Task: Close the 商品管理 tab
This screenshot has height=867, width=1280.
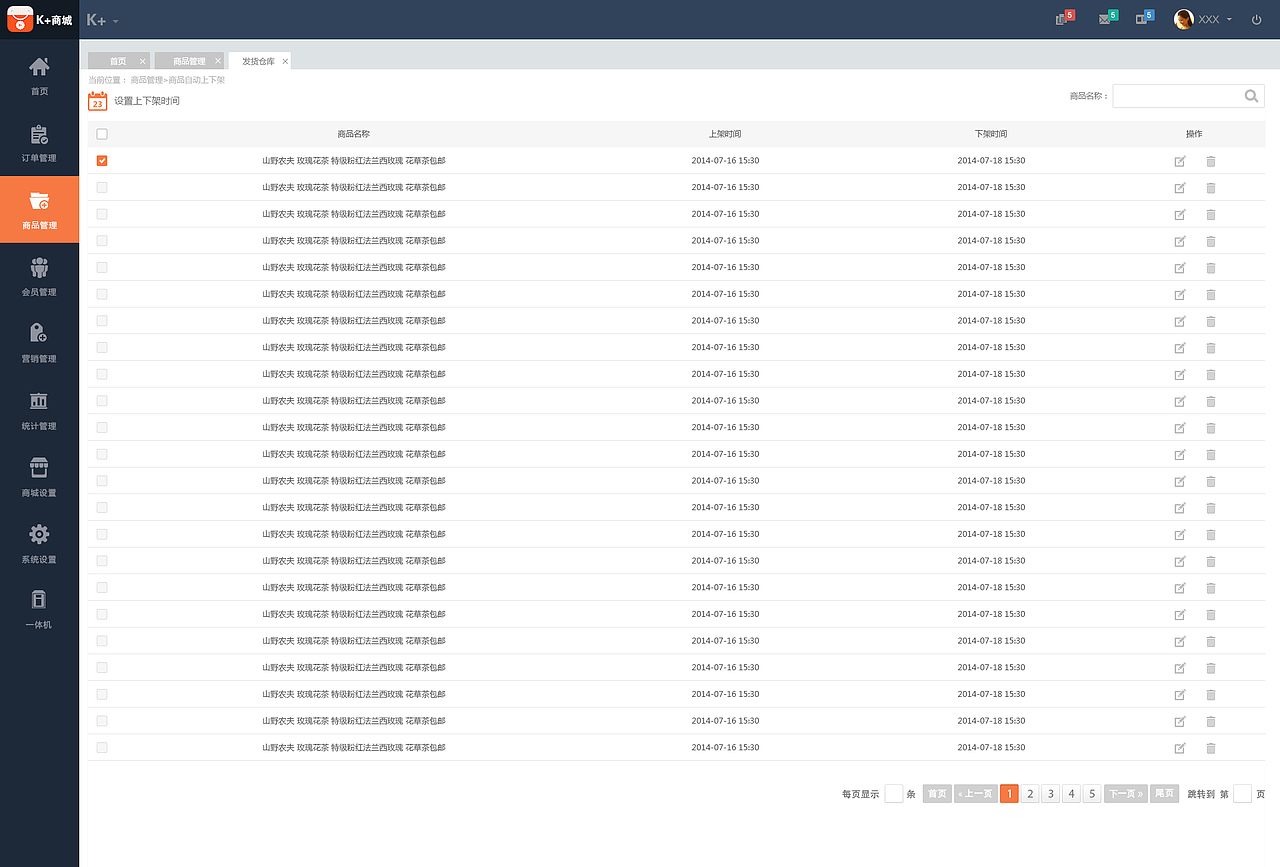Action: coord(217,61)
